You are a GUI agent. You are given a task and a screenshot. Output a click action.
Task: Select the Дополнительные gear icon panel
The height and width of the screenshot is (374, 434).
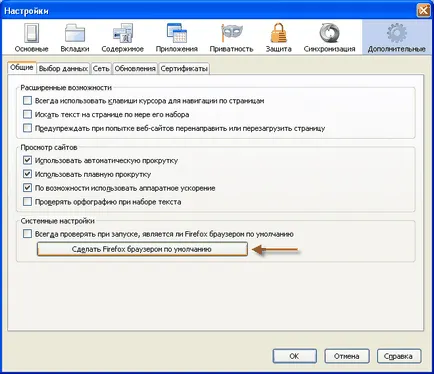point(396,37)
